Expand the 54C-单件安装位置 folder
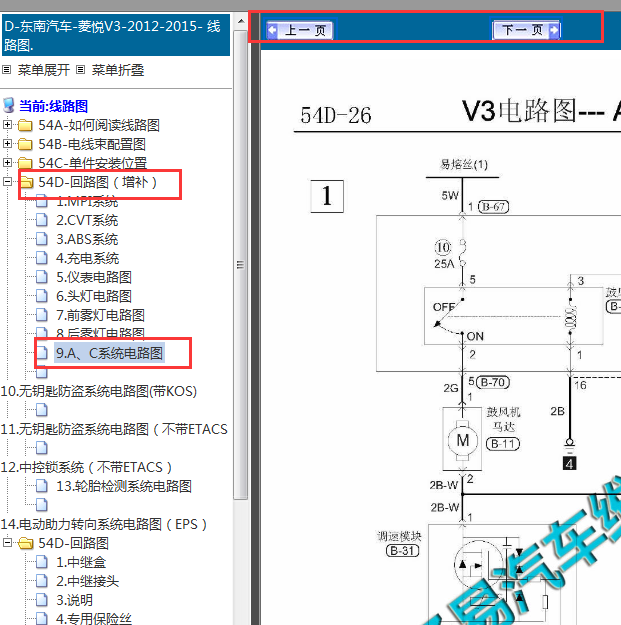 (7, 163)
